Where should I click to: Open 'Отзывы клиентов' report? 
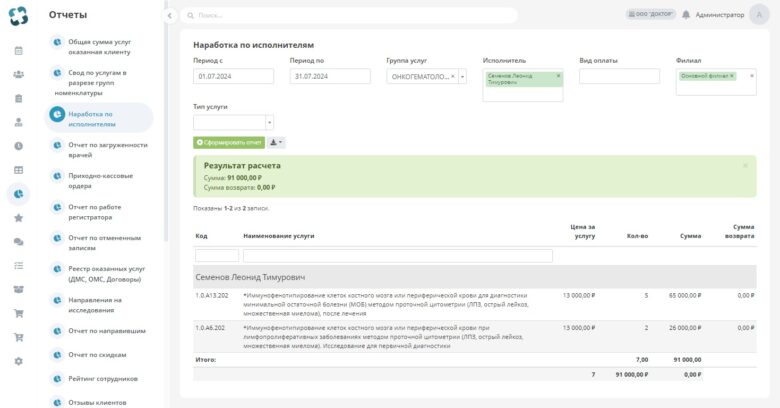(x=99, y=403)
